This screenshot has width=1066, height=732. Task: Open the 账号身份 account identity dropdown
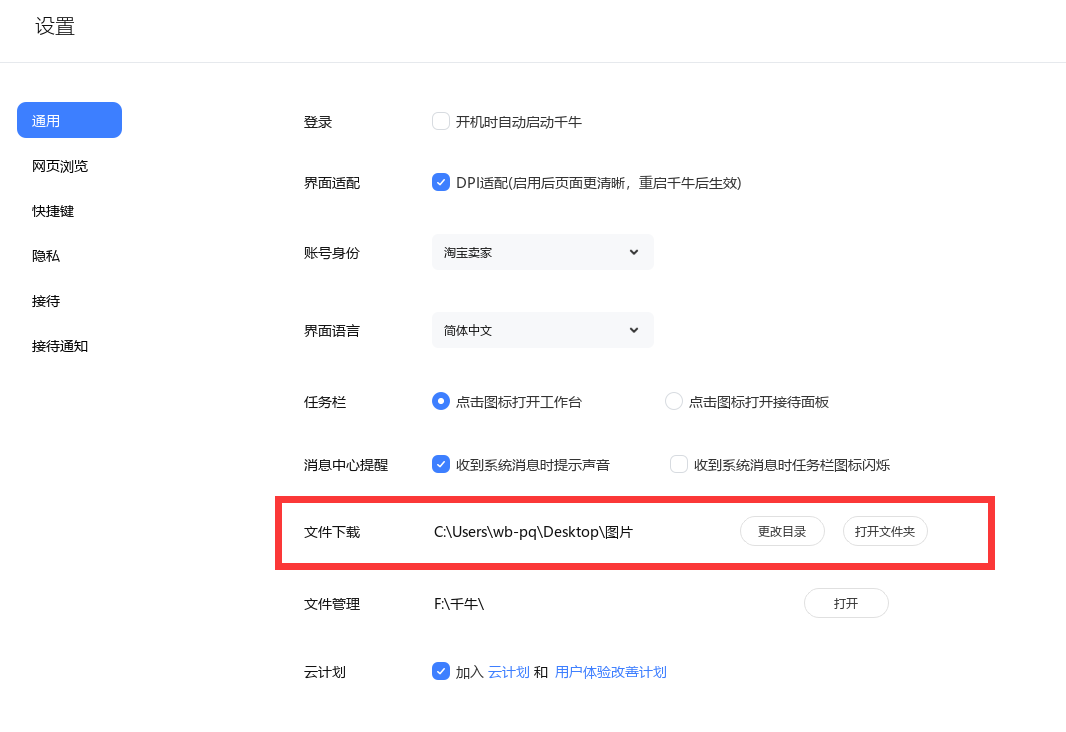542,252
